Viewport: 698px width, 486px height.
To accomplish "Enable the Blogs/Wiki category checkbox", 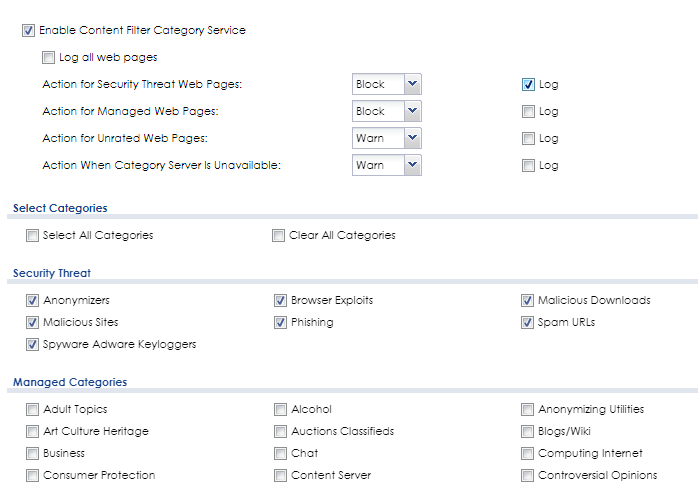I will (x=528, y=432).
